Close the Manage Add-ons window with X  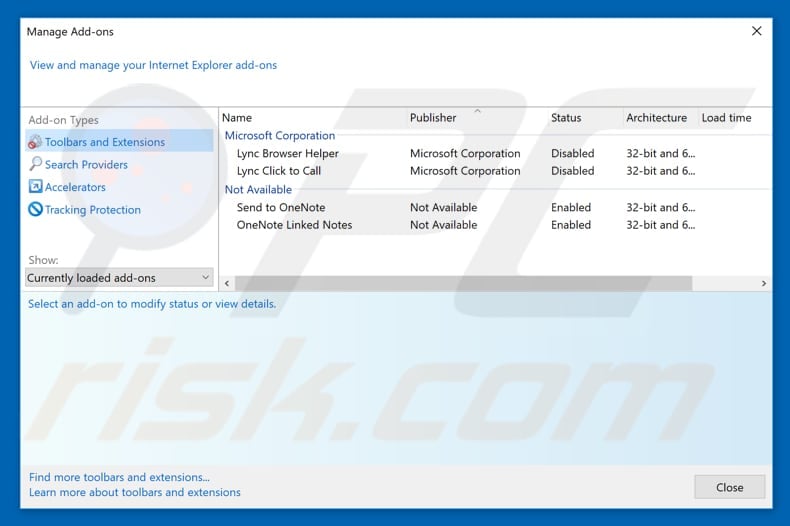(756, 31)
